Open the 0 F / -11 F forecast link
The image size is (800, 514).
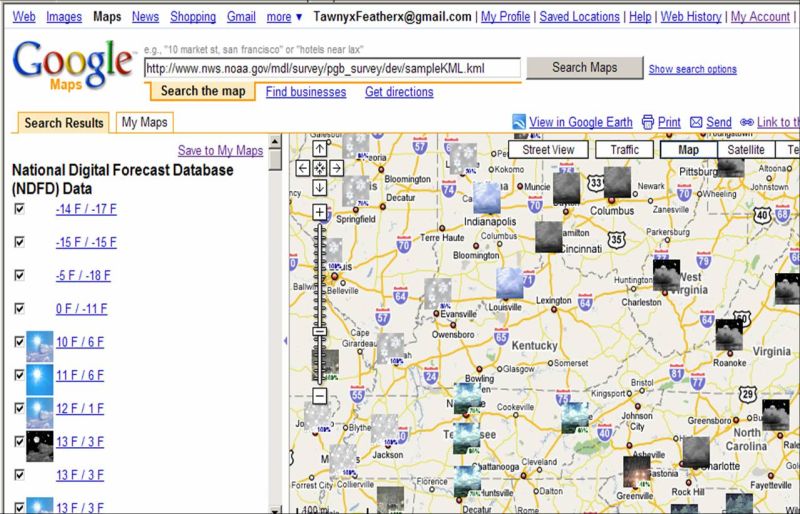coord(82,309)
